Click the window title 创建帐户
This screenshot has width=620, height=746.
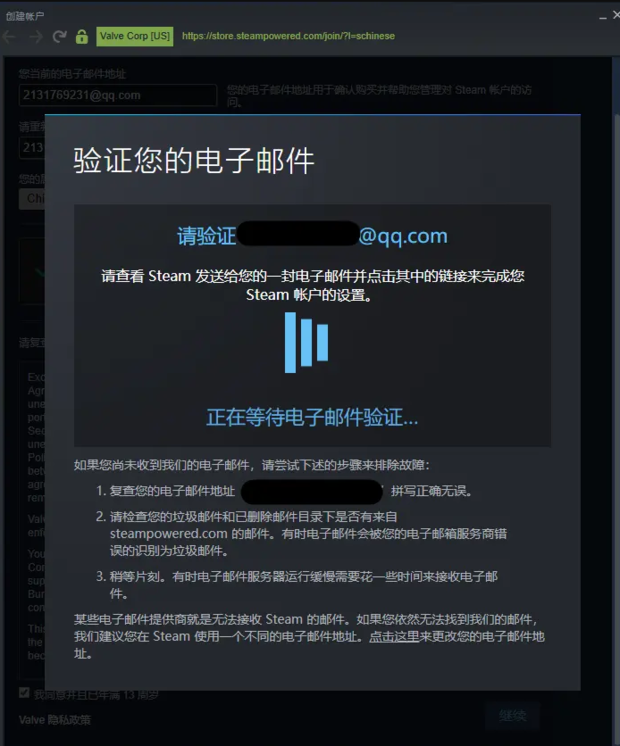[x=25, y=16]
